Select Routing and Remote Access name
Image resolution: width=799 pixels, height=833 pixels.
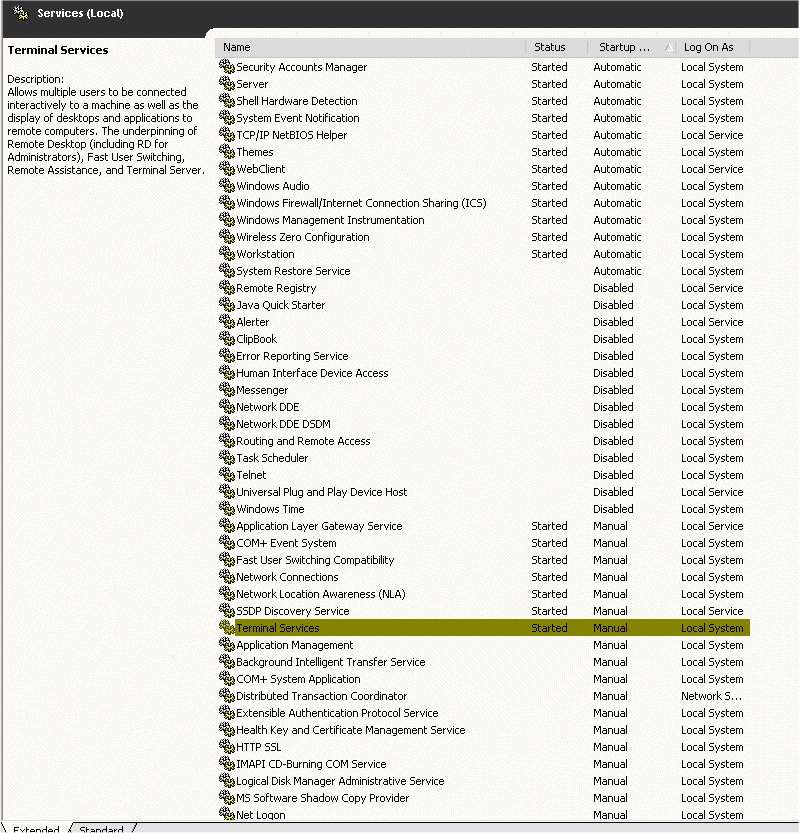tap(303, 441)
